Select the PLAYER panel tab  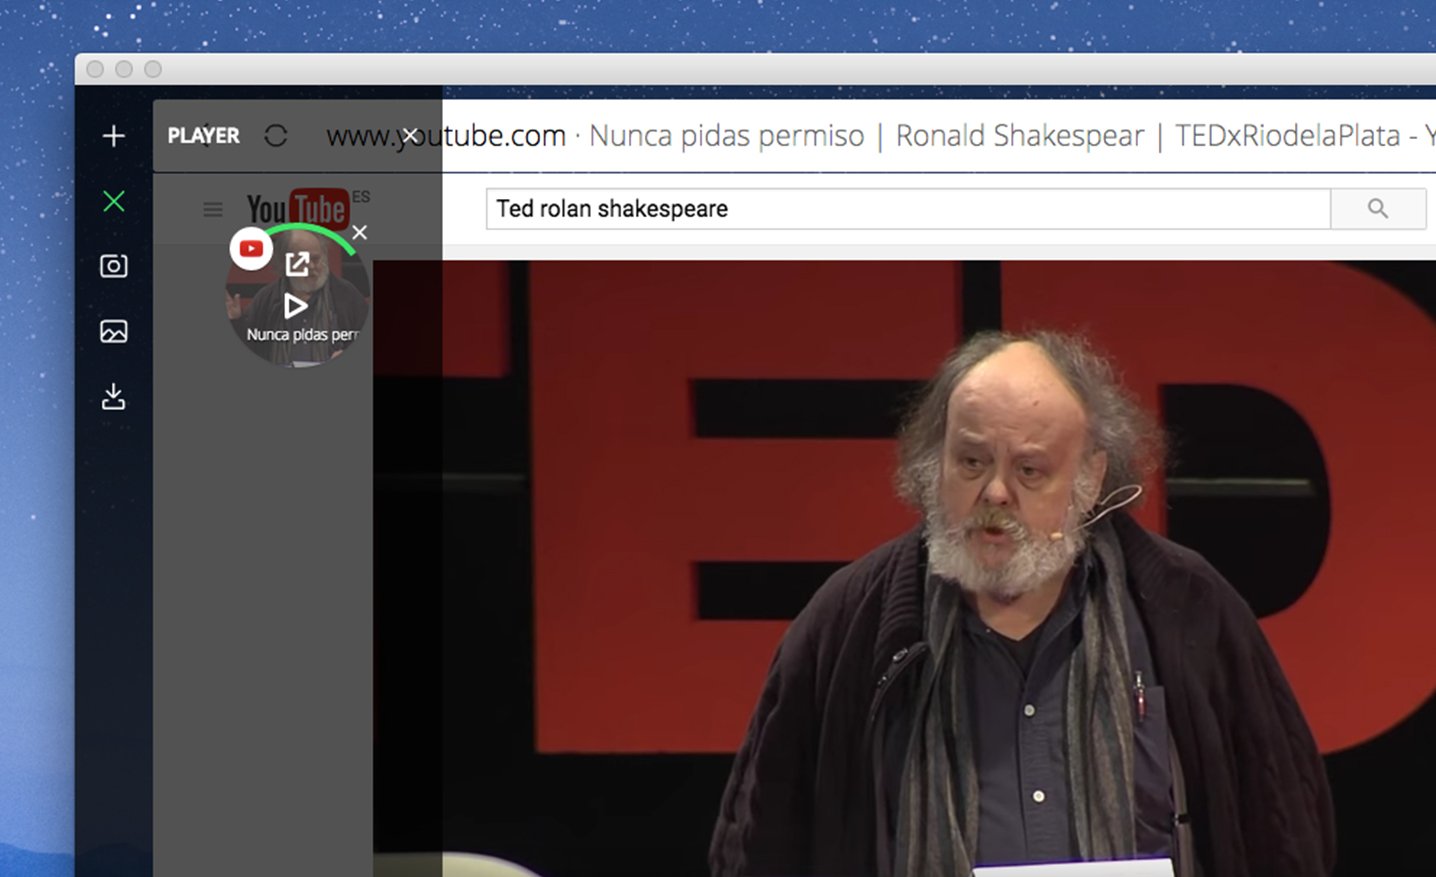point(203,136)
